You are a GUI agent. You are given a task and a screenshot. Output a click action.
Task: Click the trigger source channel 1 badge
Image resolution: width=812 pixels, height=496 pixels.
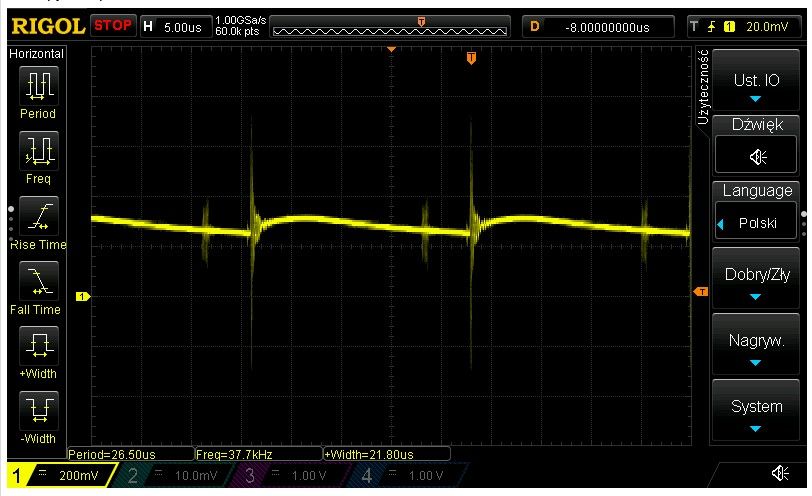pos(729,27)
